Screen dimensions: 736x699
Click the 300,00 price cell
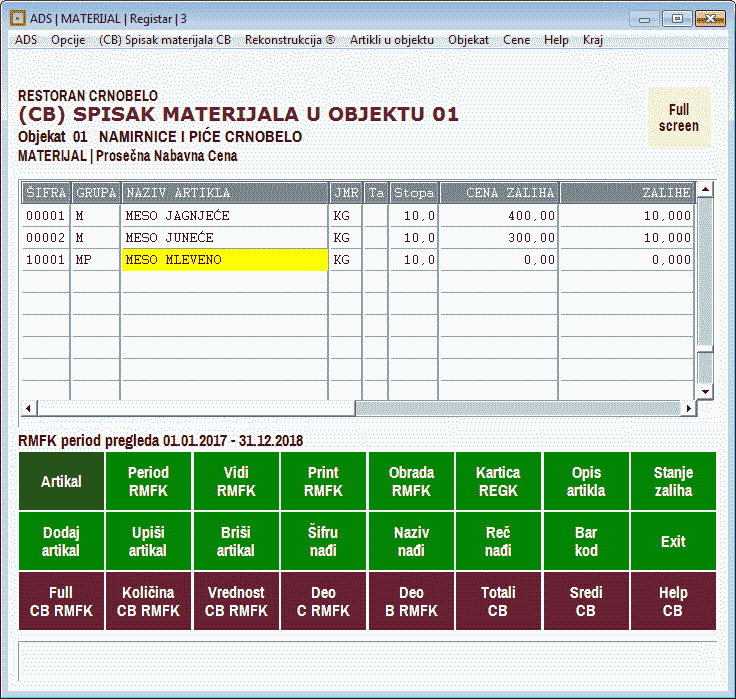click(499, 238)
